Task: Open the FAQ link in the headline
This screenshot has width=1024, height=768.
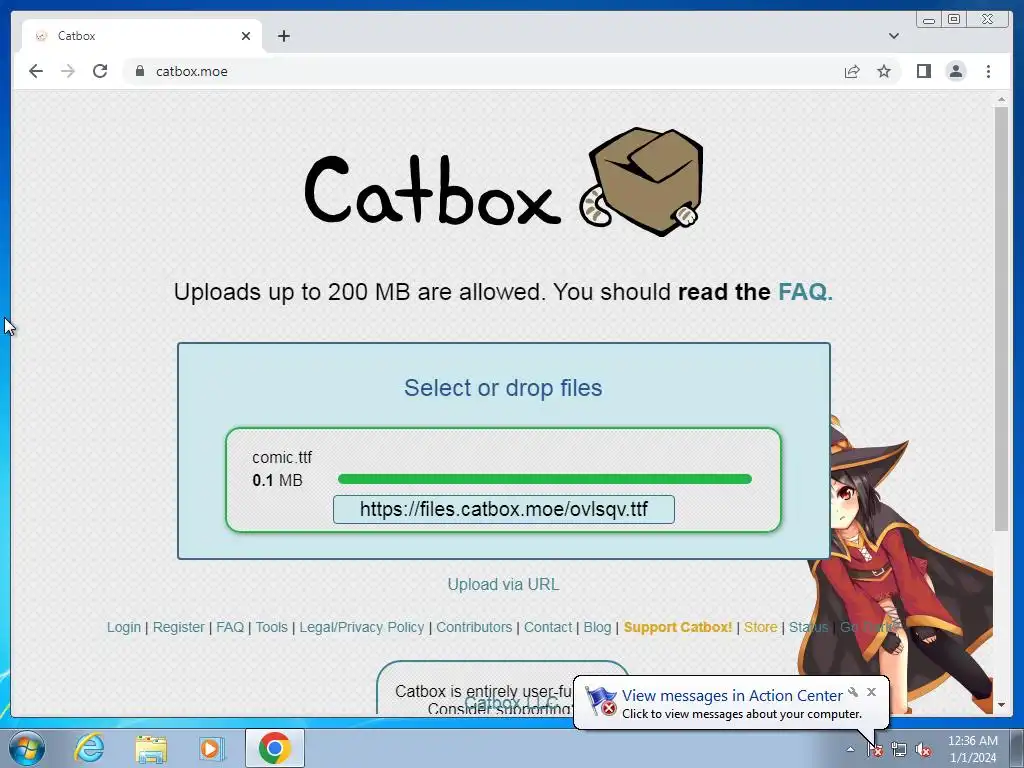Action: 805,292
